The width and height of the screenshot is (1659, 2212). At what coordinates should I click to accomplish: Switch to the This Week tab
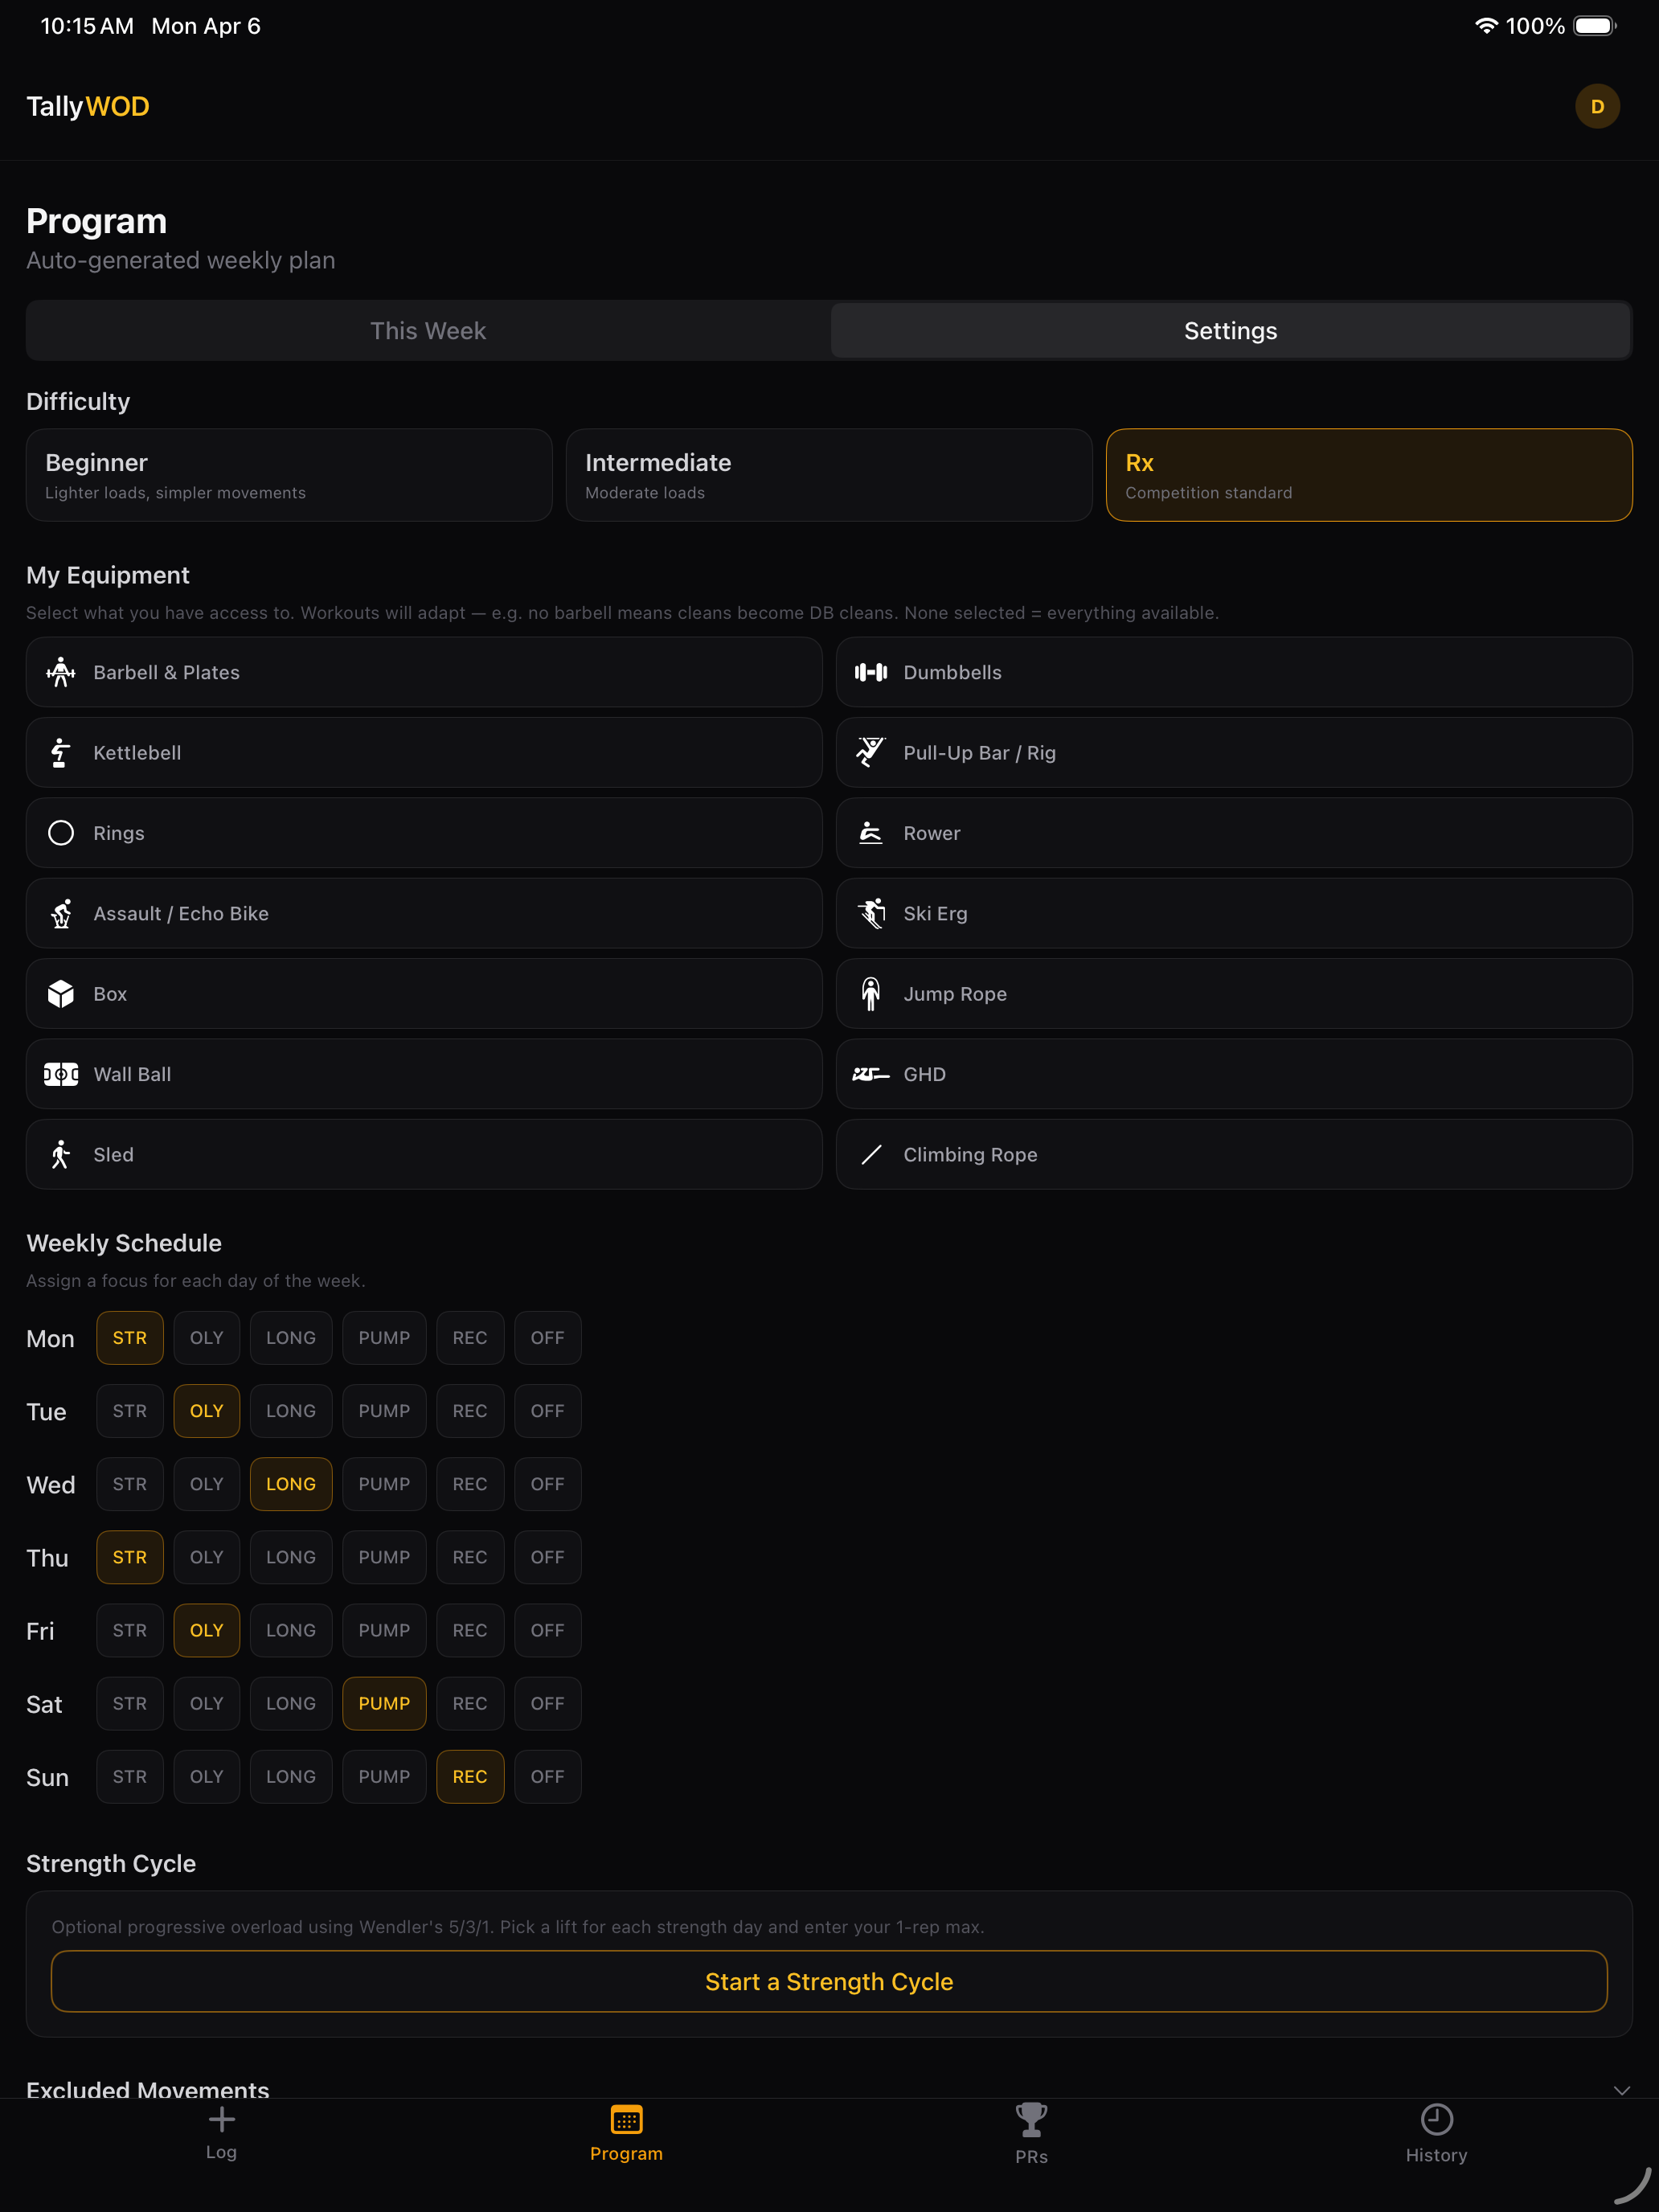click(x=428, y=331)
